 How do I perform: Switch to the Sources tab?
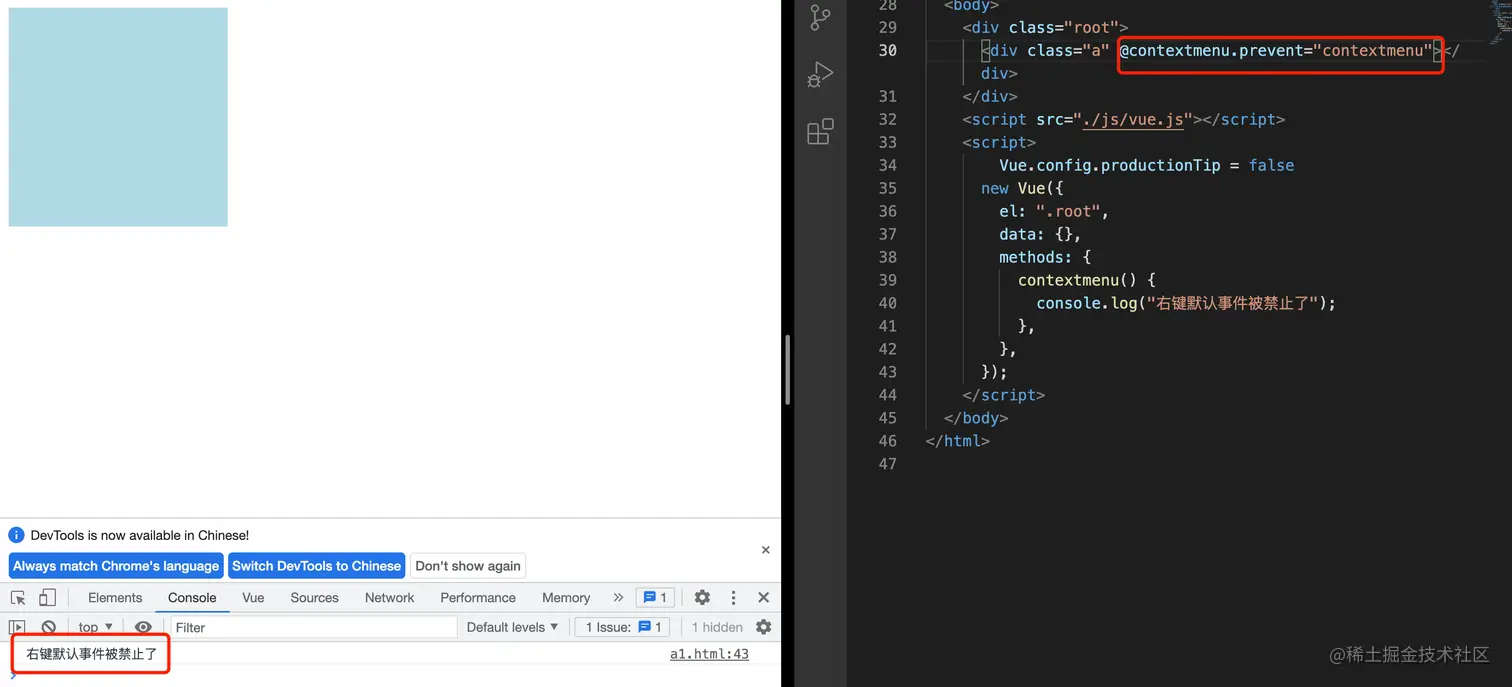[314, 597]
